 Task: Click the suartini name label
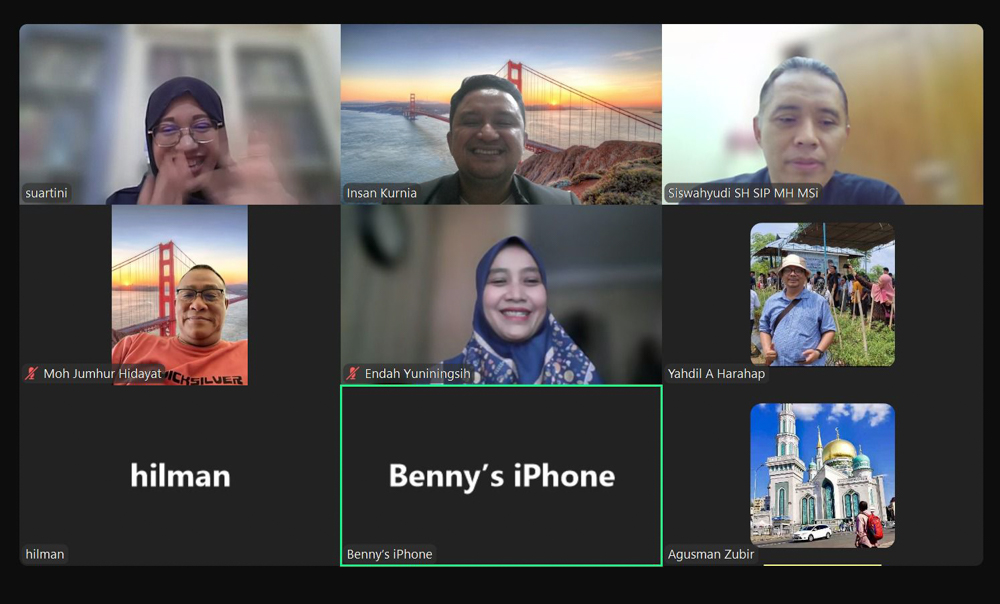click(47, 193)
